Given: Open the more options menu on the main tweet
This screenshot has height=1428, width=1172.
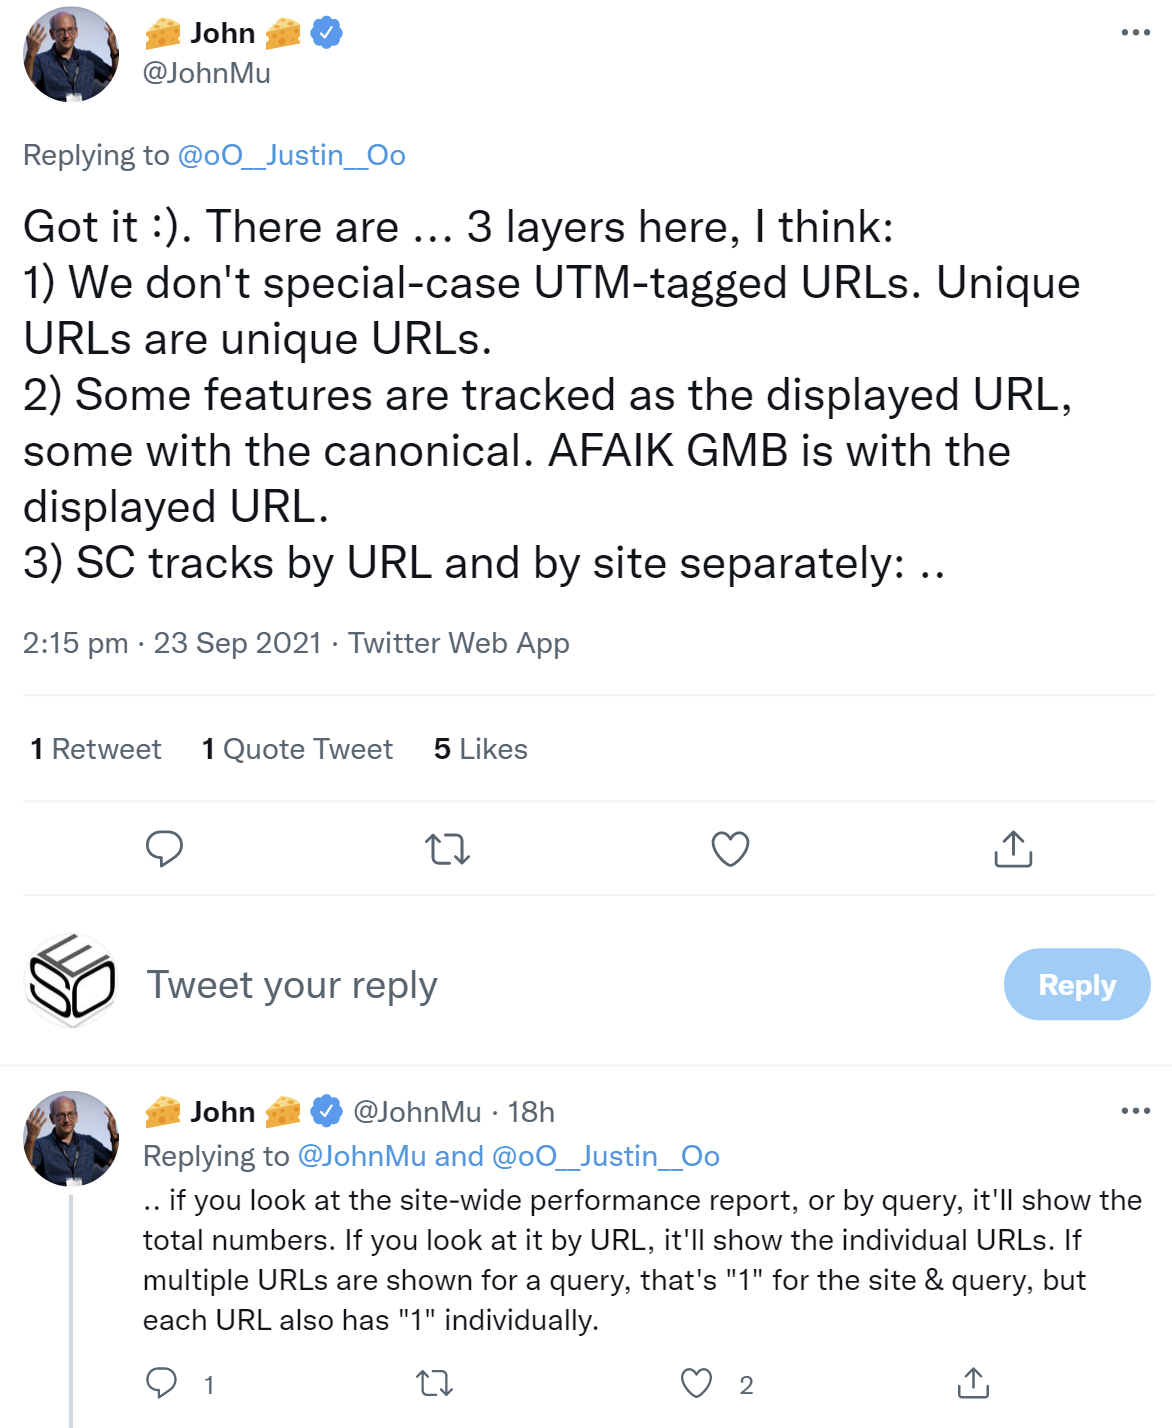Looking at the screenshot, I should tap(1133, 32).
